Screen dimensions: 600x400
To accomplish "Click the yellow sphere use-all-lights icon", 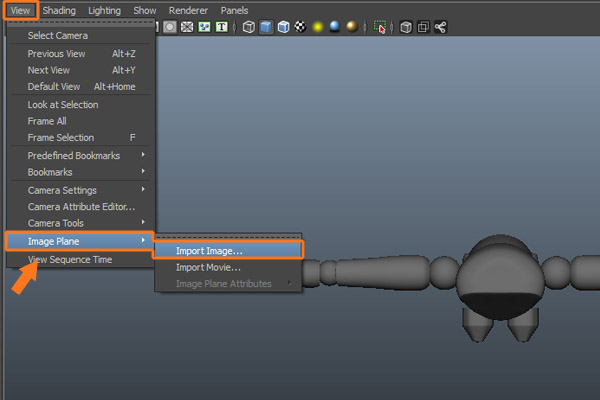I will (x=317, y=28).
